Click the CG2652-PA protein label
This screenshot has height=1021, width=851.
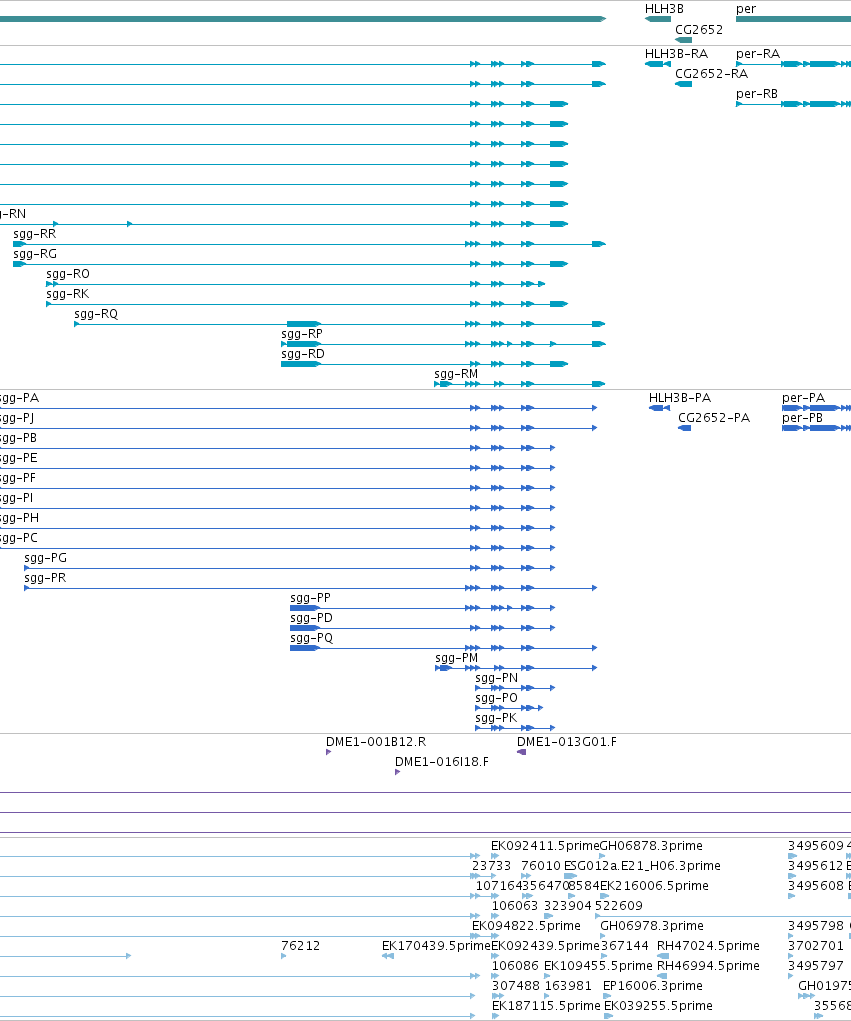(714, 418)
